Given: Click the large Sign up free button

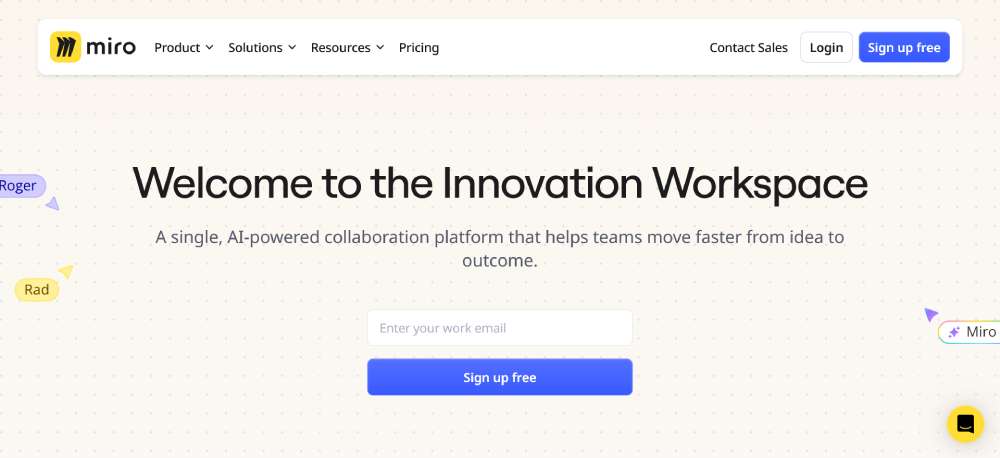Looking at the screenshot, I should click(500, 377).
